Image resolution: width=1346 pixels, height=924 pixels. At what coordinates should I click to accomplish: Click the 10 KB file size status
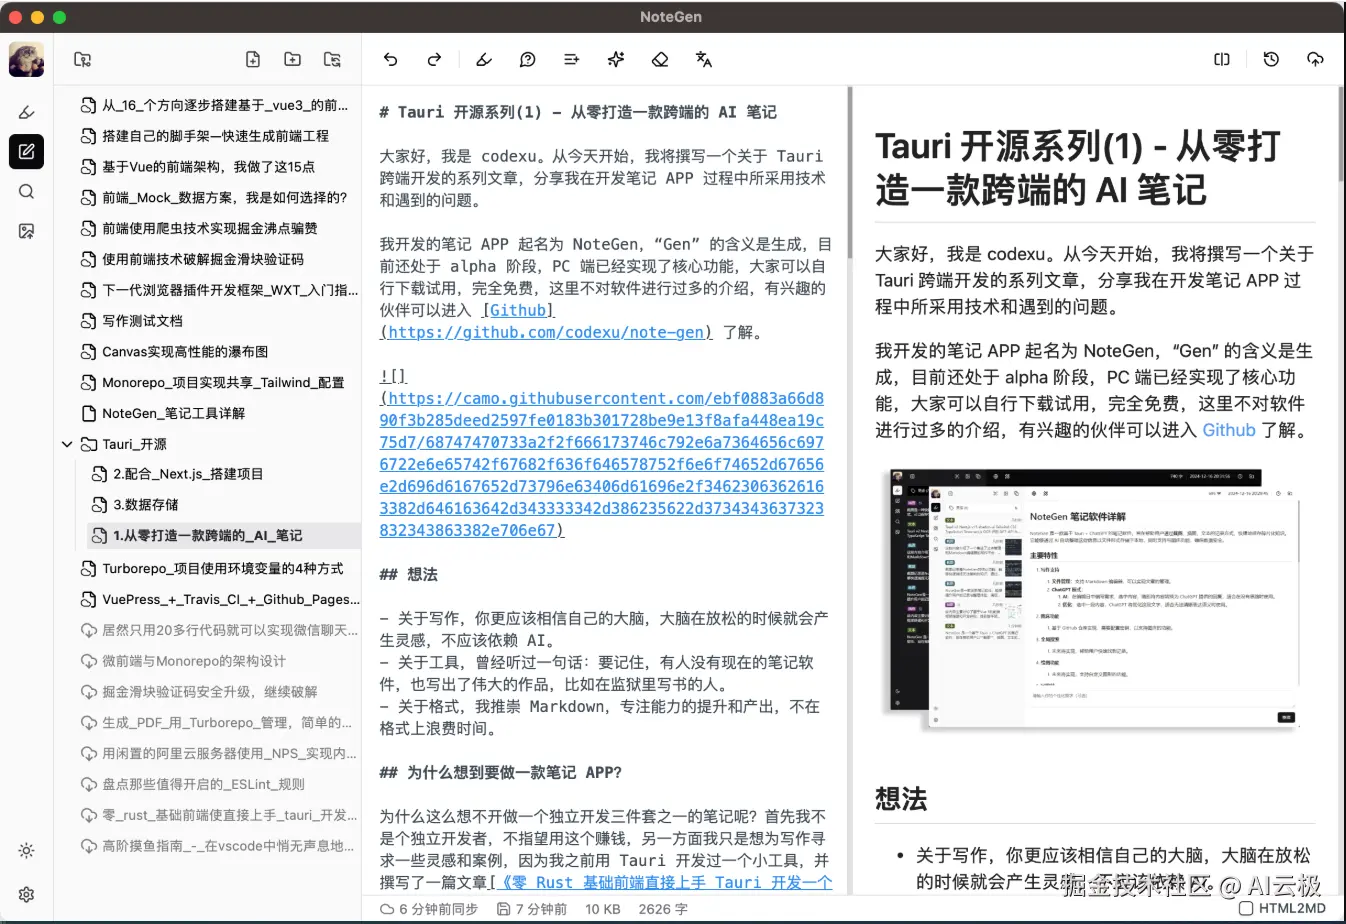click(x=603, y=909)
